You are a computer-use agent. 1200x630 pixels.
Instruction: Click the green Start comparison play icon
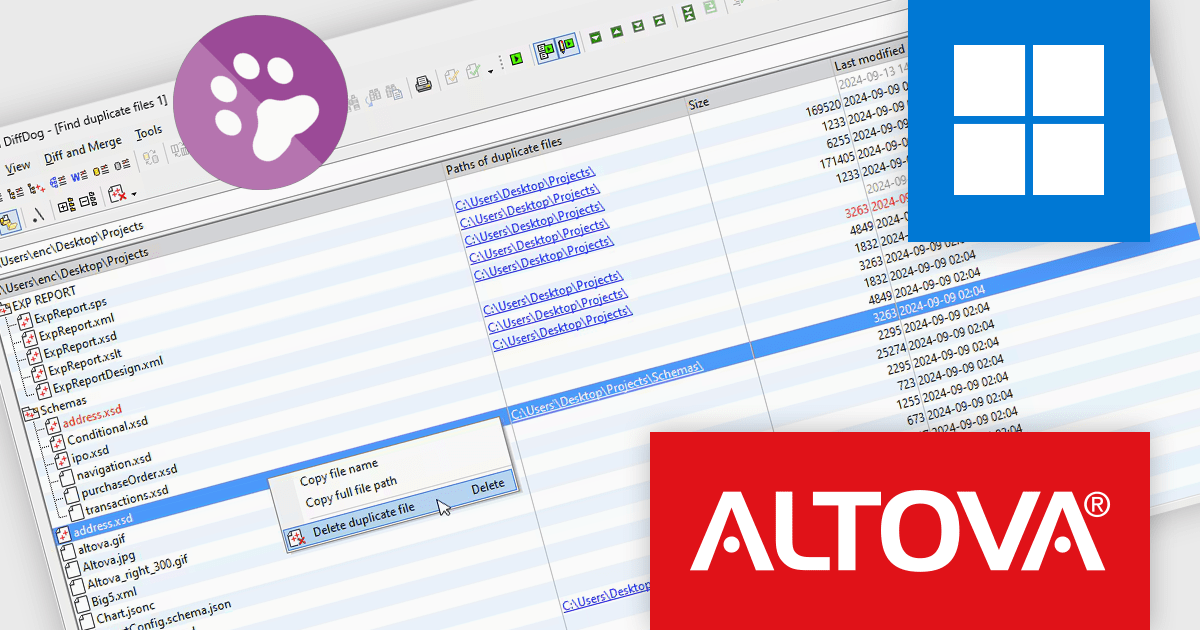coord(517,60)
